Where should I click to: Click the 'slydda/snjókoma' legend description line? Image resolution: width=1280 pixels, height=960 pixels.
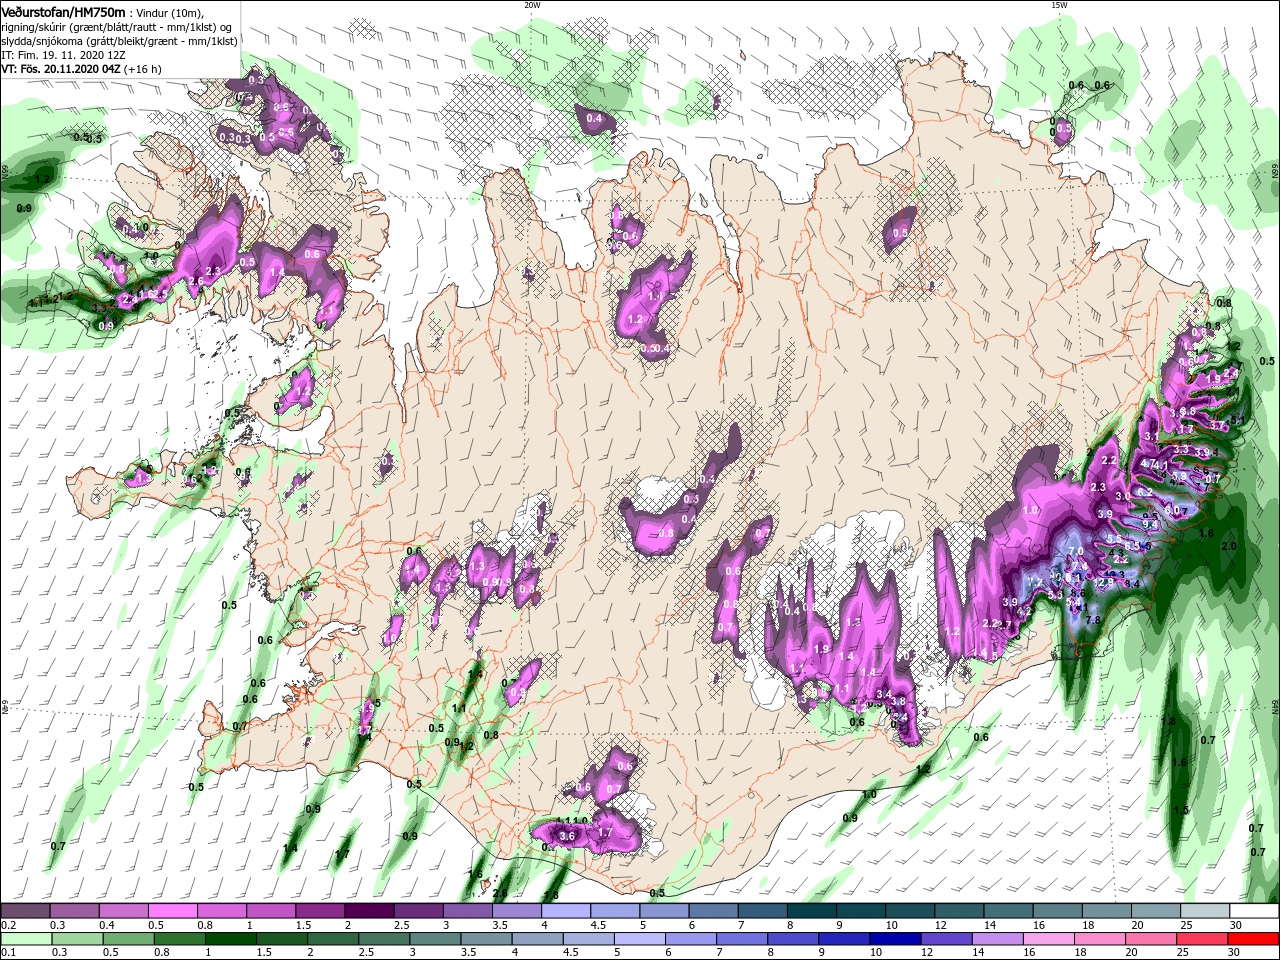click(119, 42)
